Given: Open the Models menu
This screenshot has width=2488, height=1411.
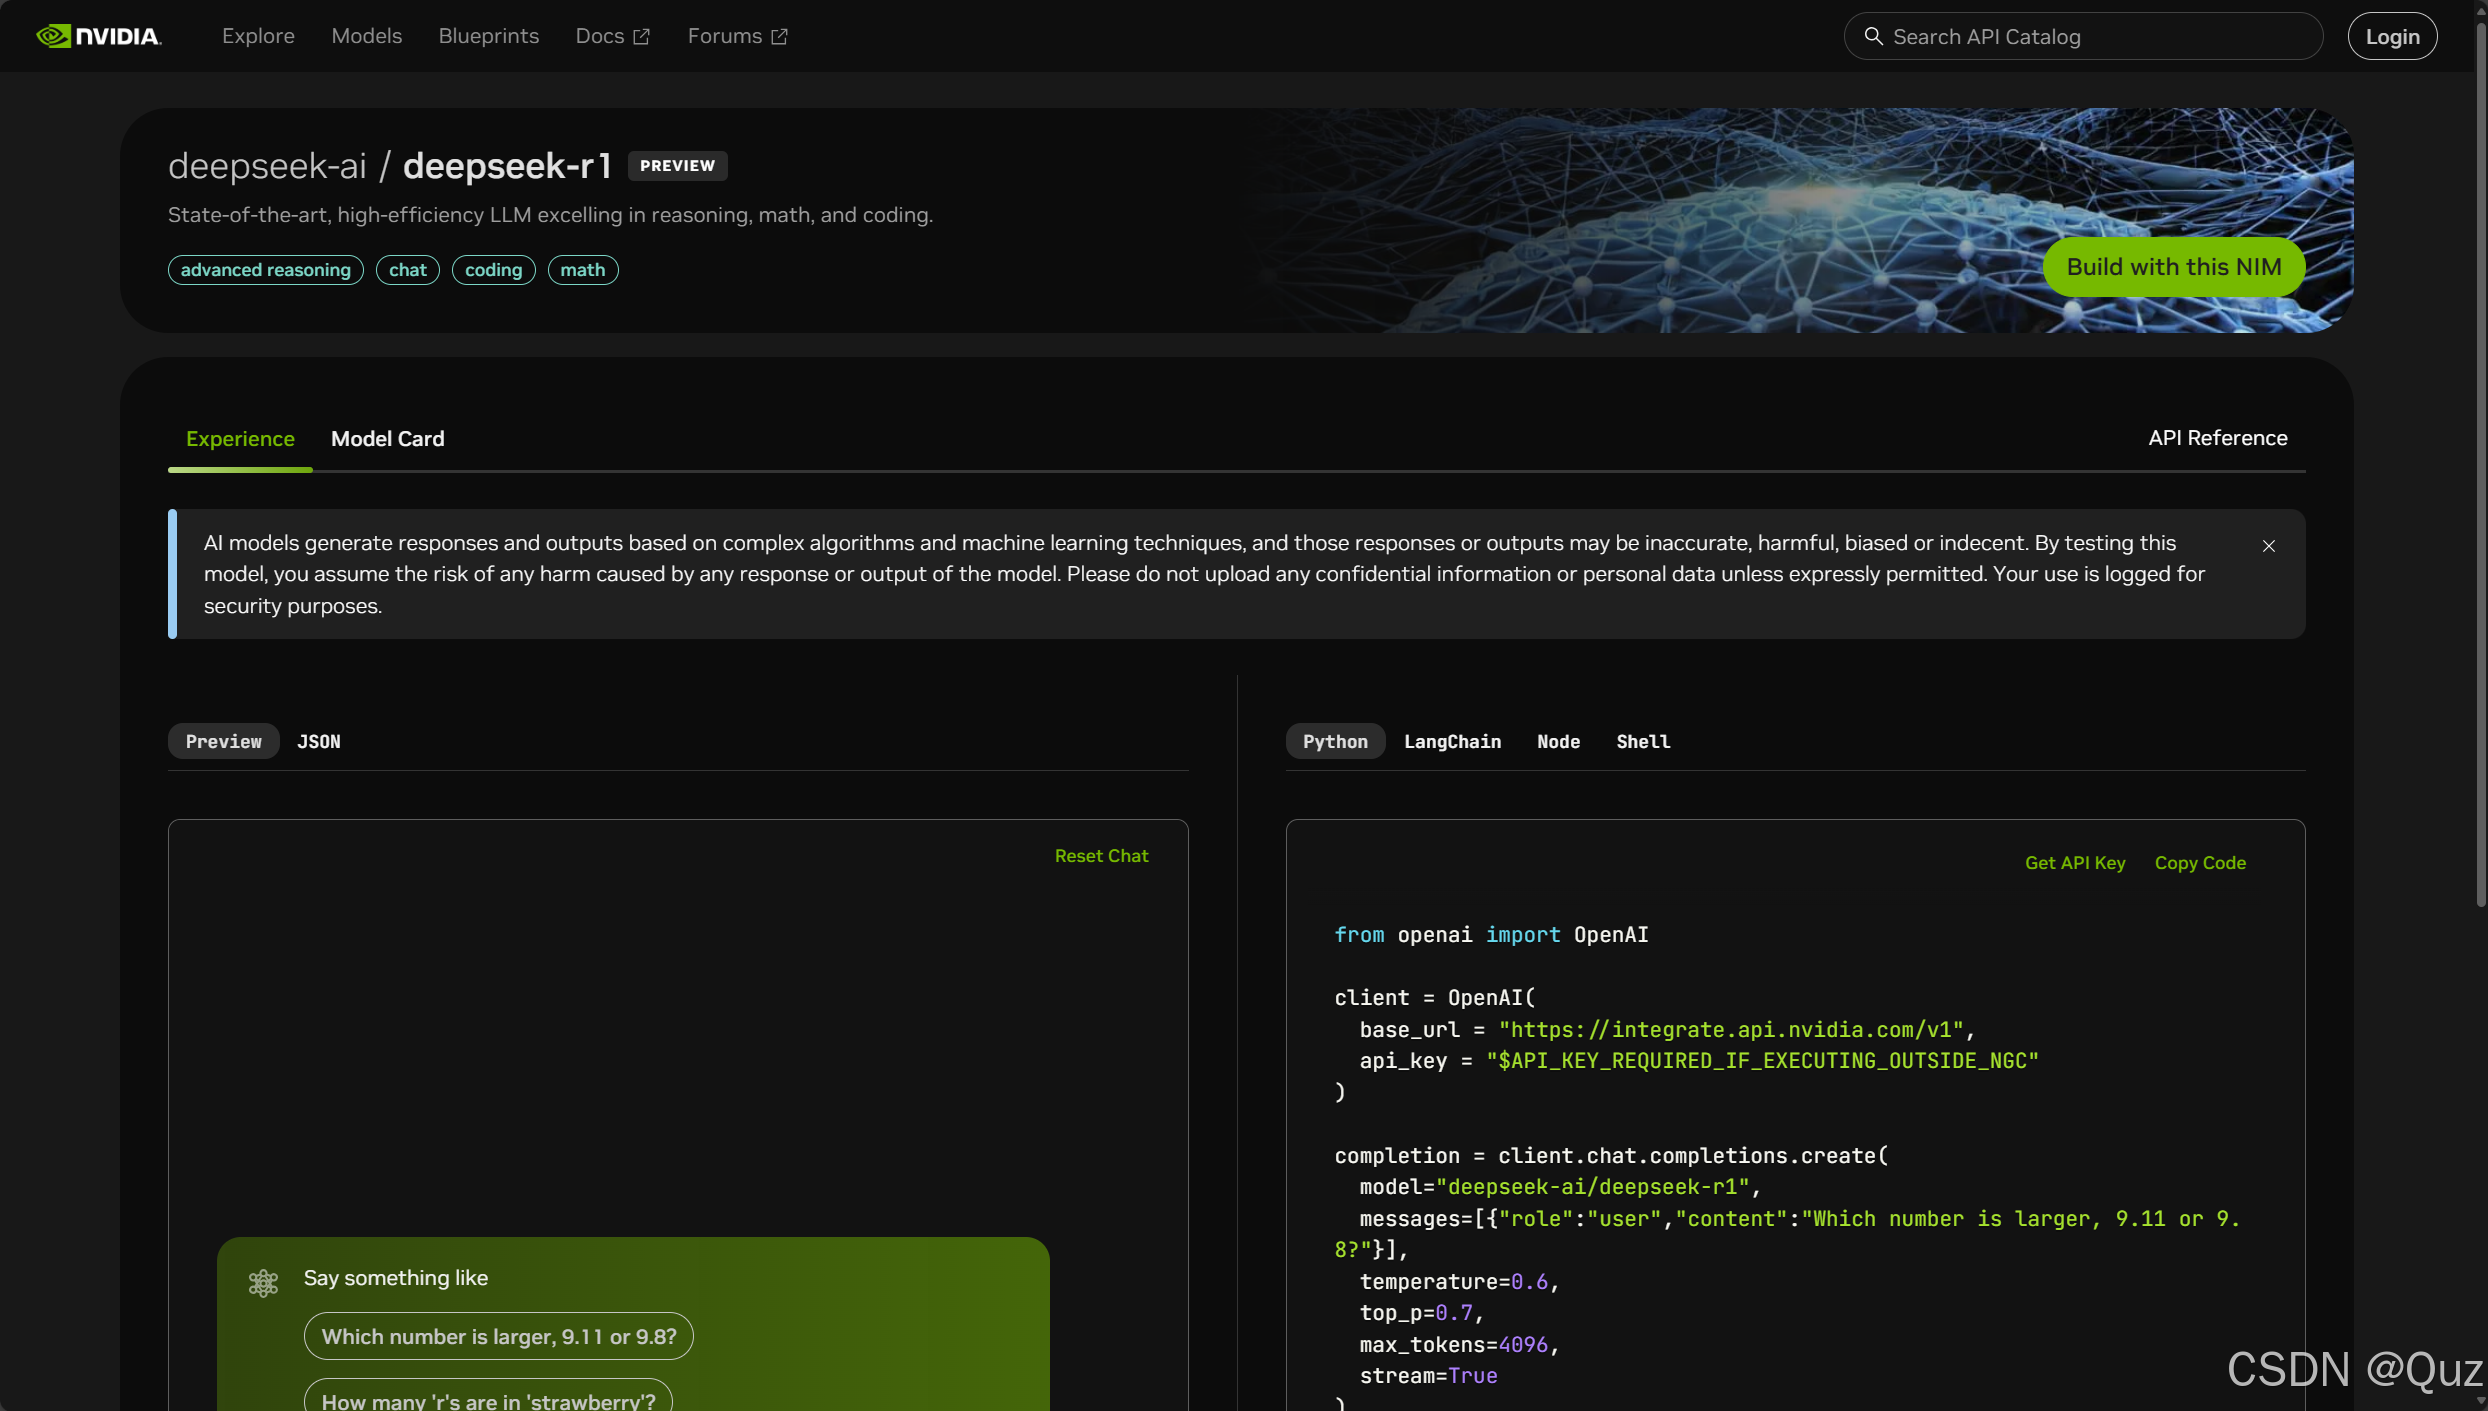Looking at the screenshot, I should click(366, 36).
